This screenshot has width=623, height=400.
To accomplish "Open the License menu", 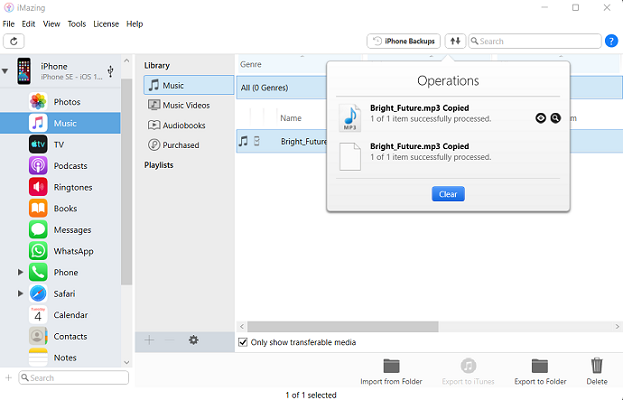I will point(106,23).
